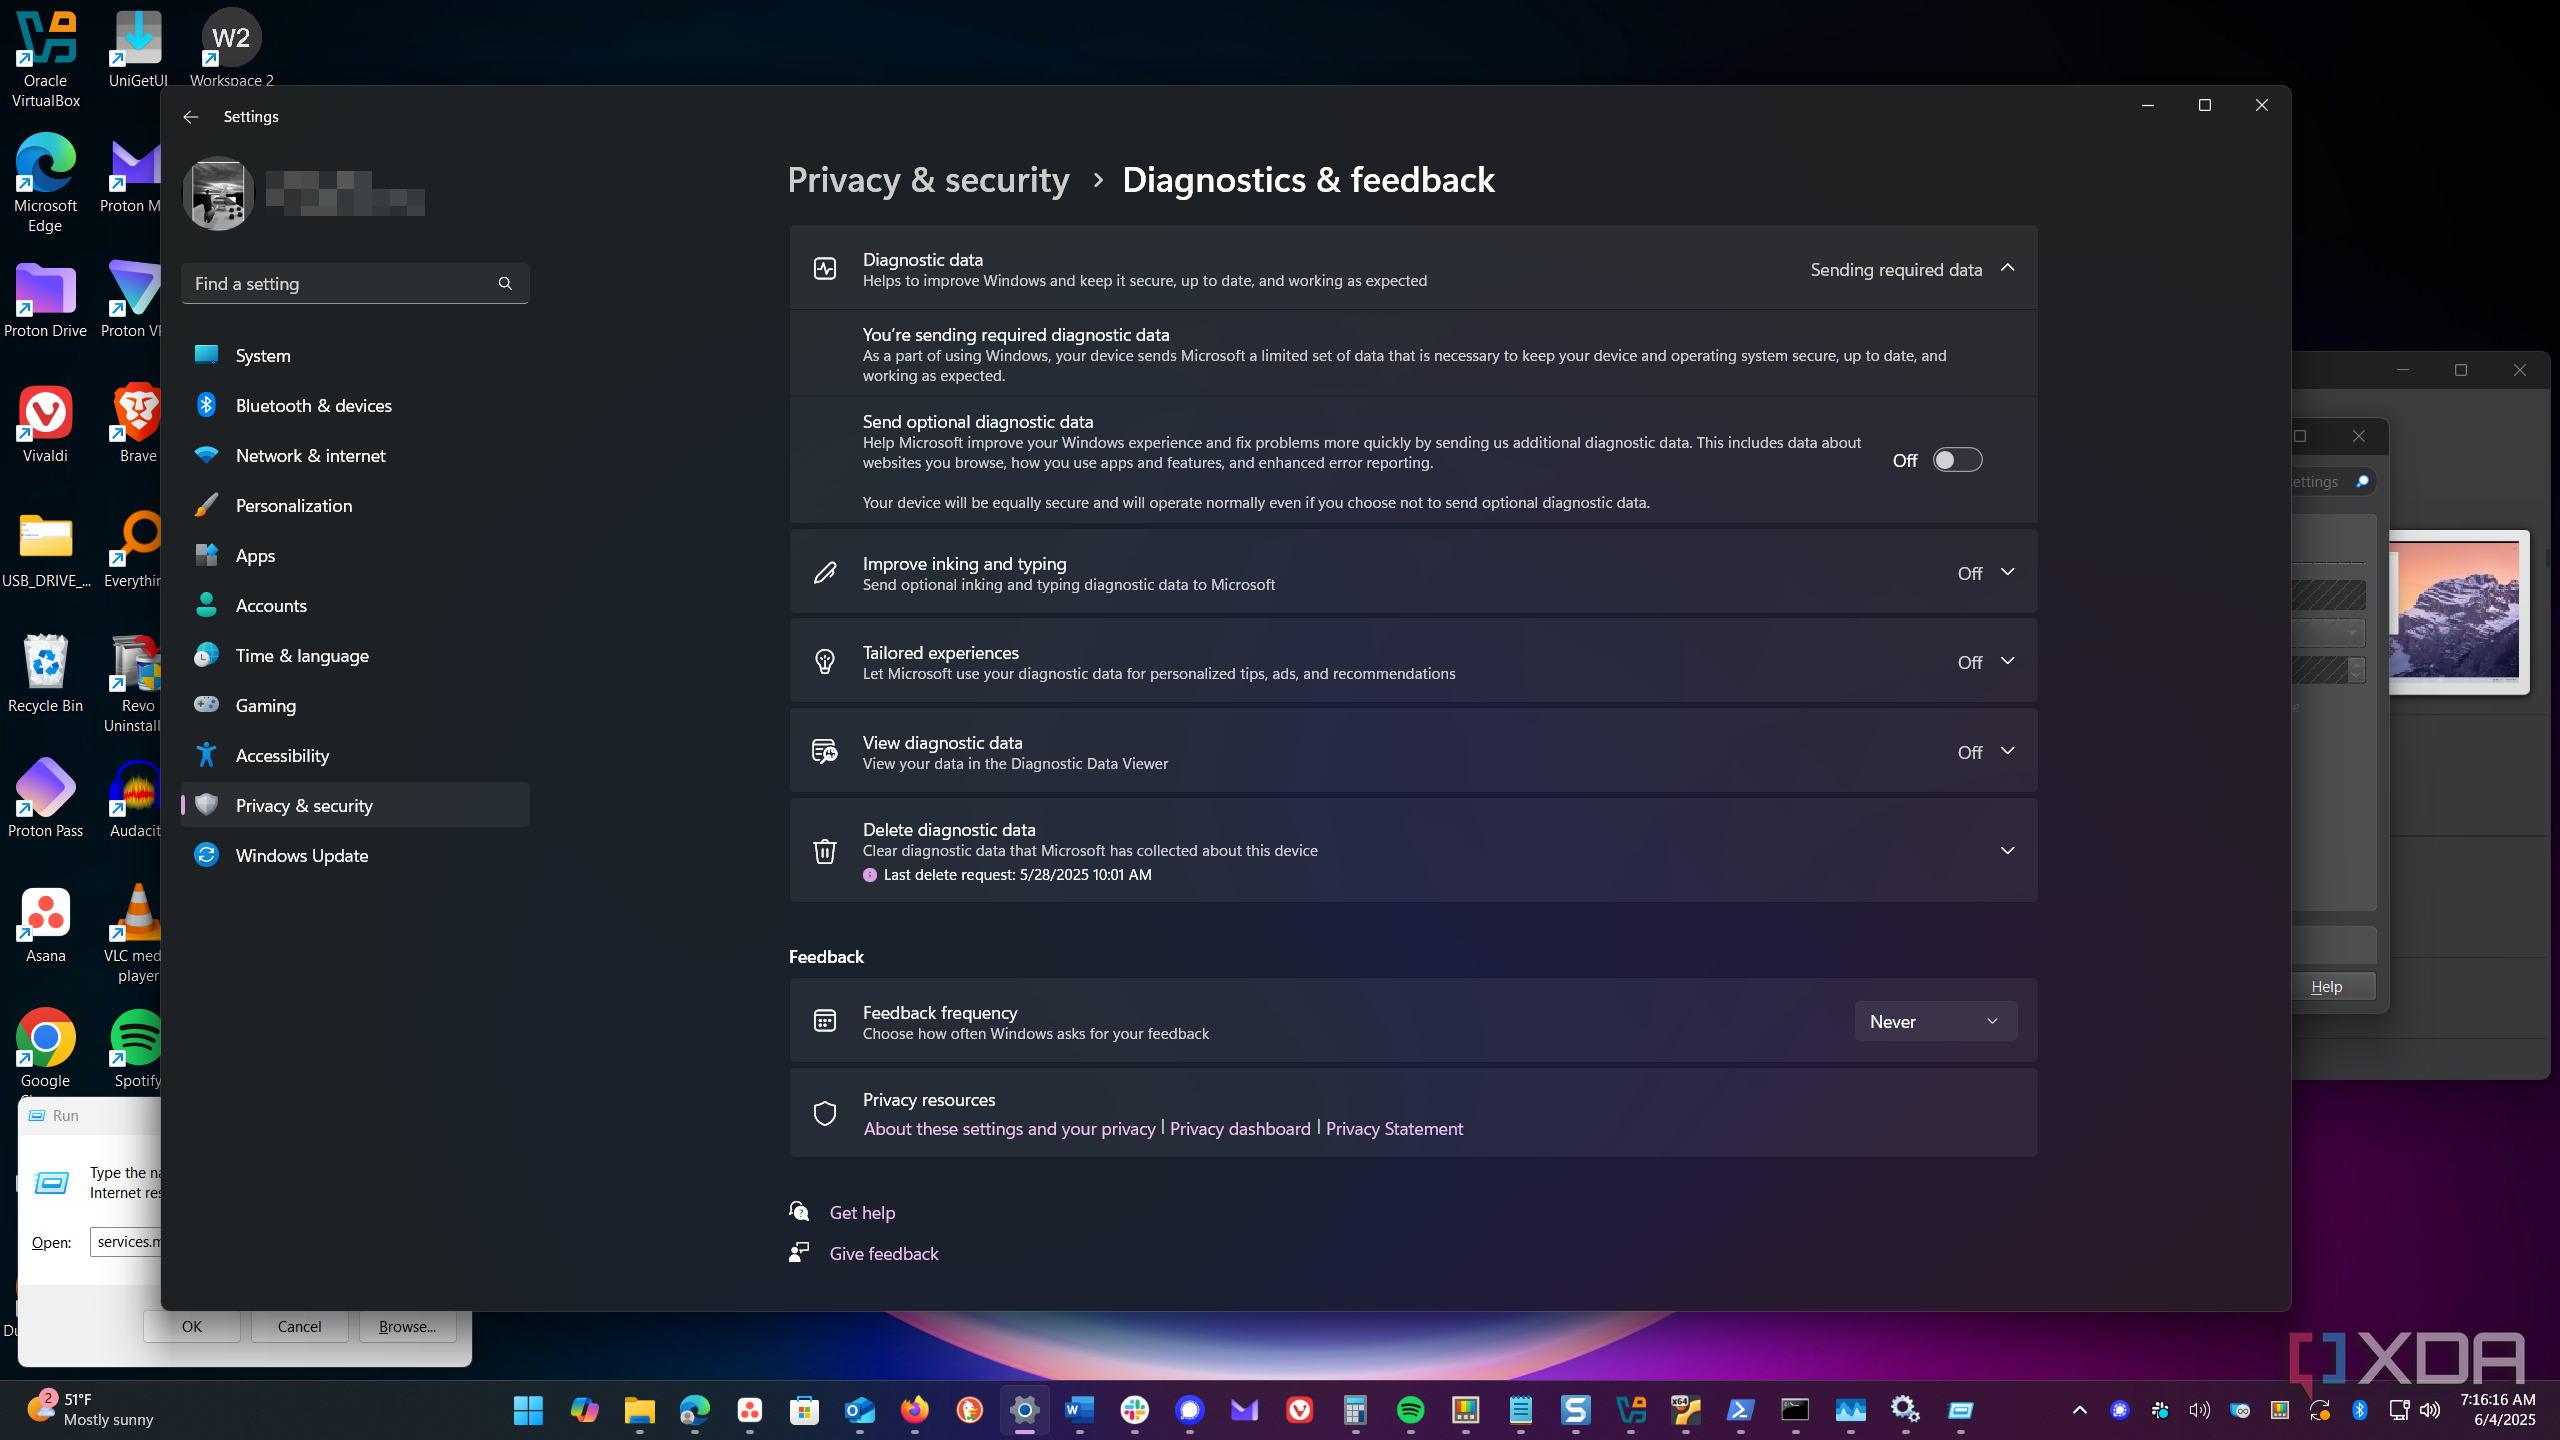Expand Delete diagnostic data section

point(2007,850)
